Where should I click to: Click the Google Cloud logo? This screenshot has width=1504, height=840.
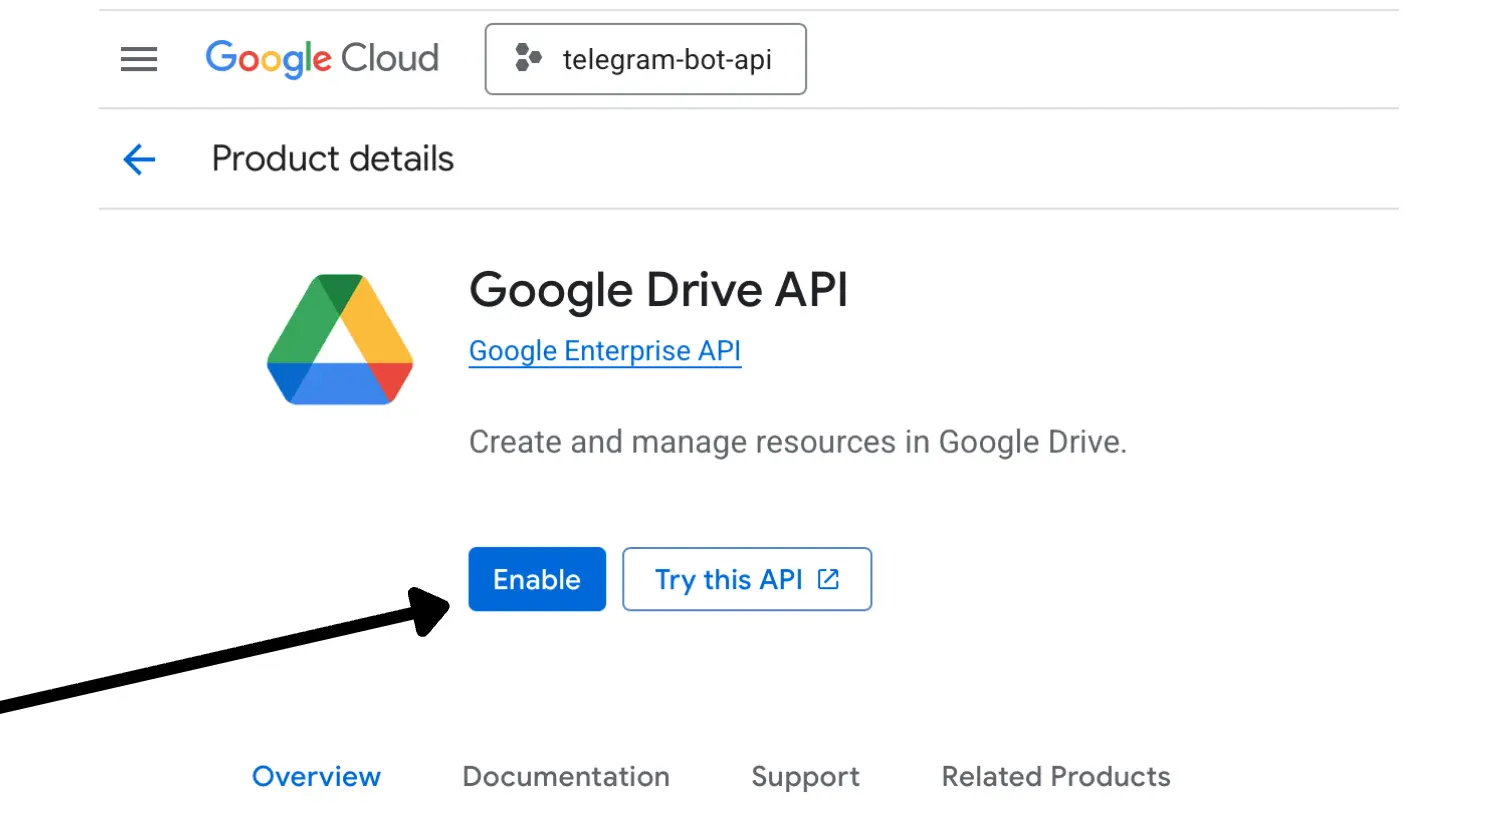[322, 59]
